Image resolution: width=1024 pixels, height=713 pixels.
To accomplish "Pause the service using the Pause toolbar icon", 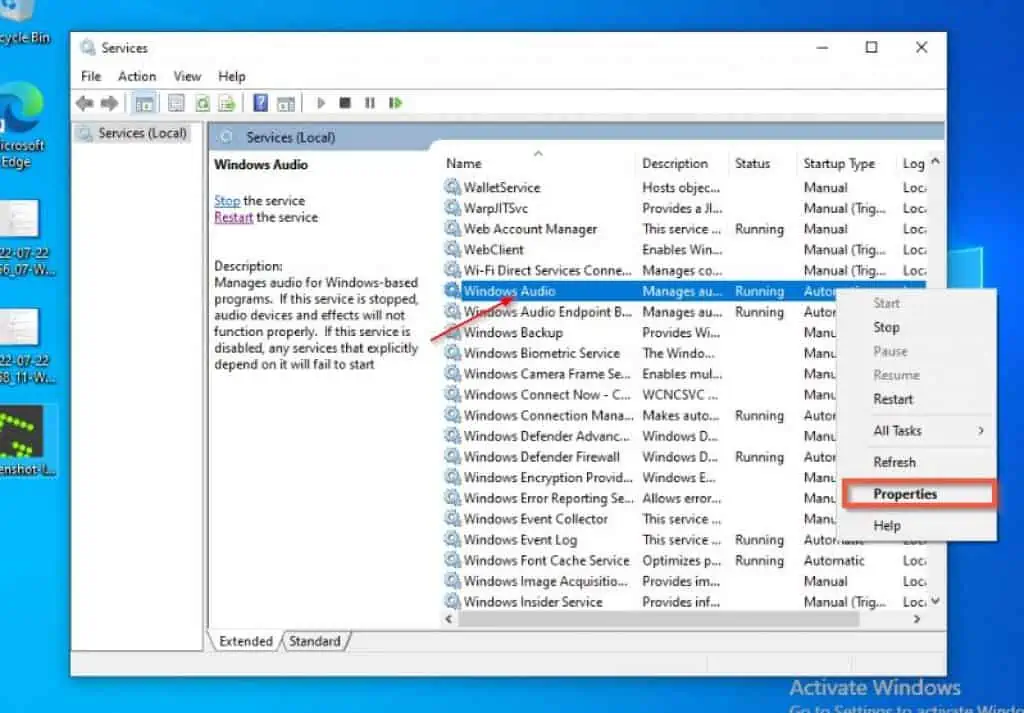I will [x=370, y=102].
